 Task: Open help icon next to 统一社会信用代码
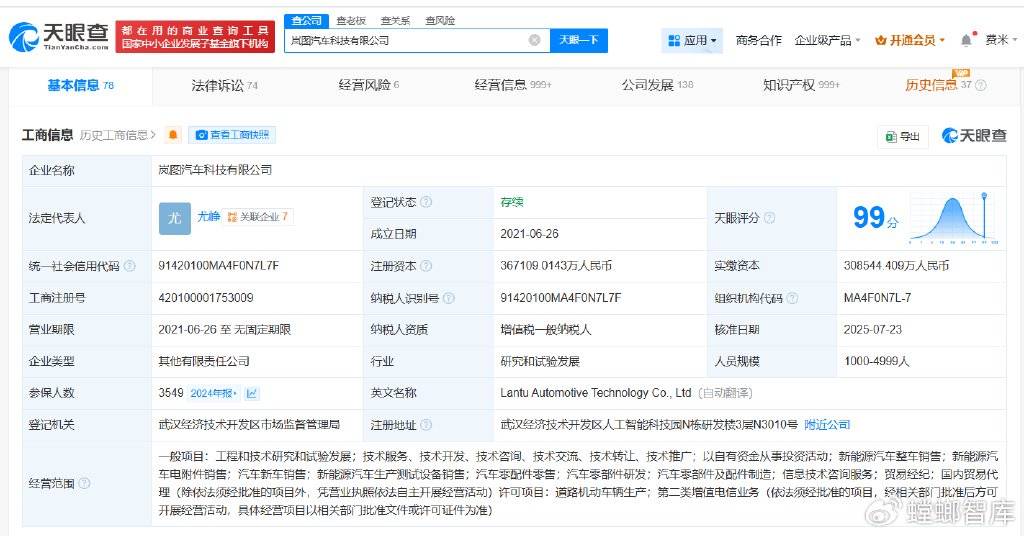pyautogui.click(x=129, y=266)
